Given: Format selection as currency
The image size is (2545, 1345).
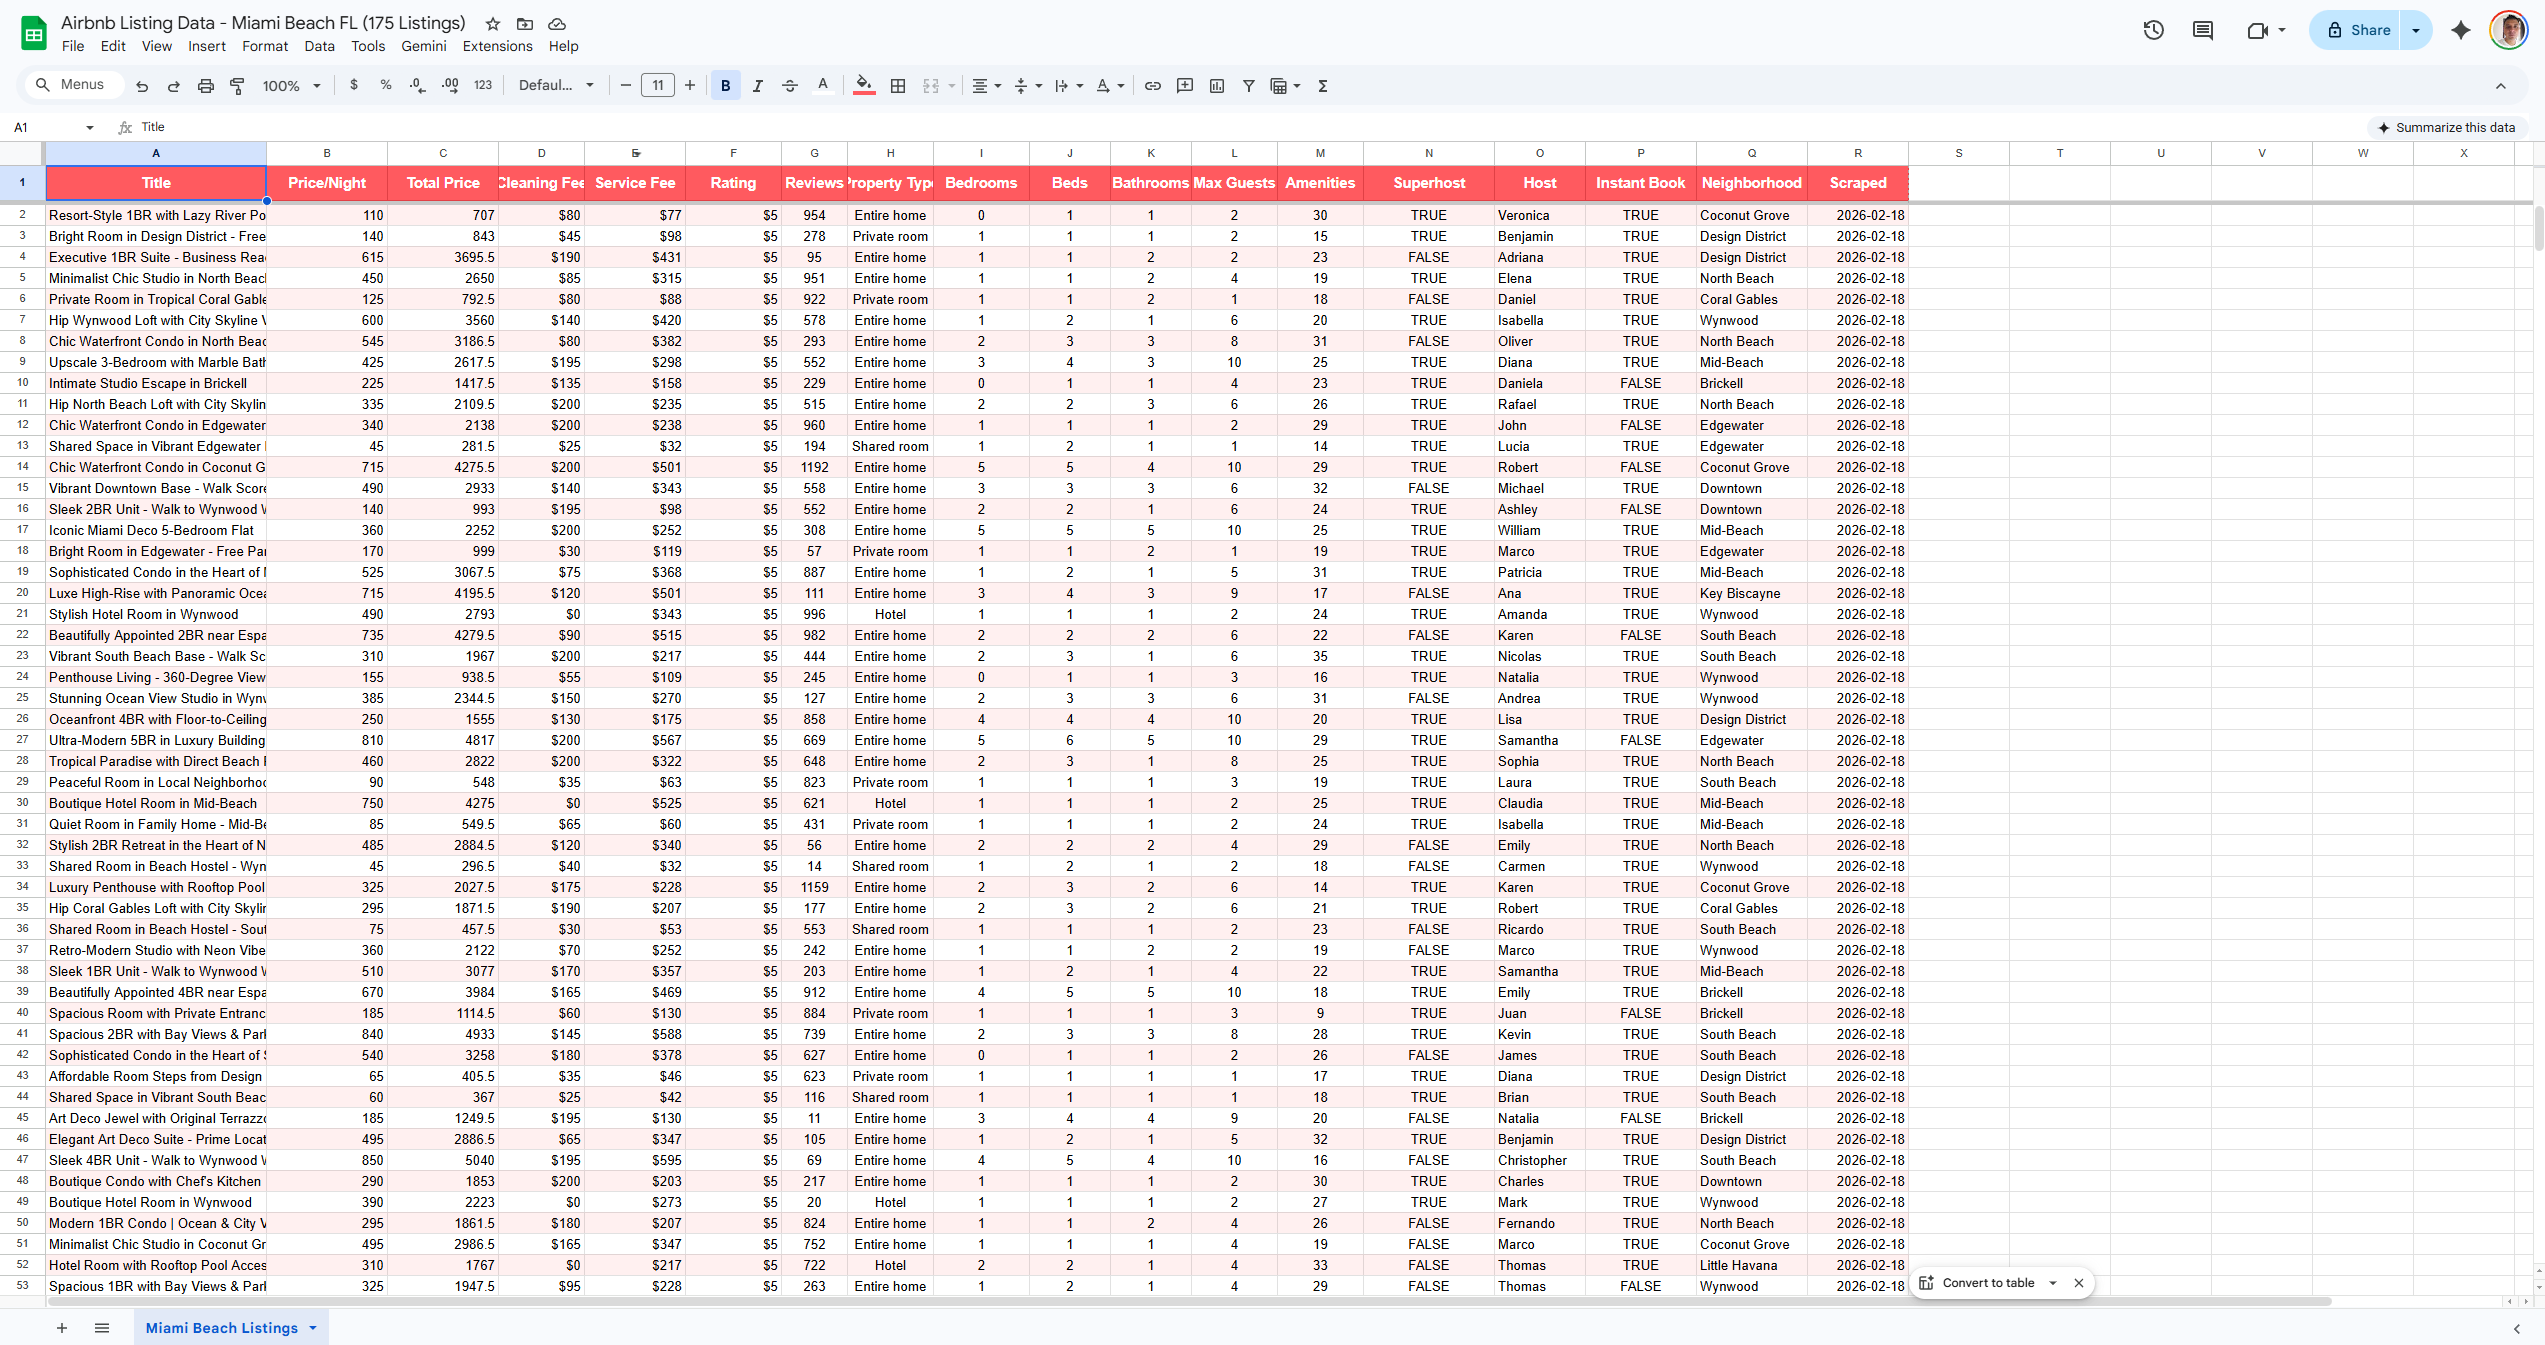Looking at the screenshot, I should [353, 86].
